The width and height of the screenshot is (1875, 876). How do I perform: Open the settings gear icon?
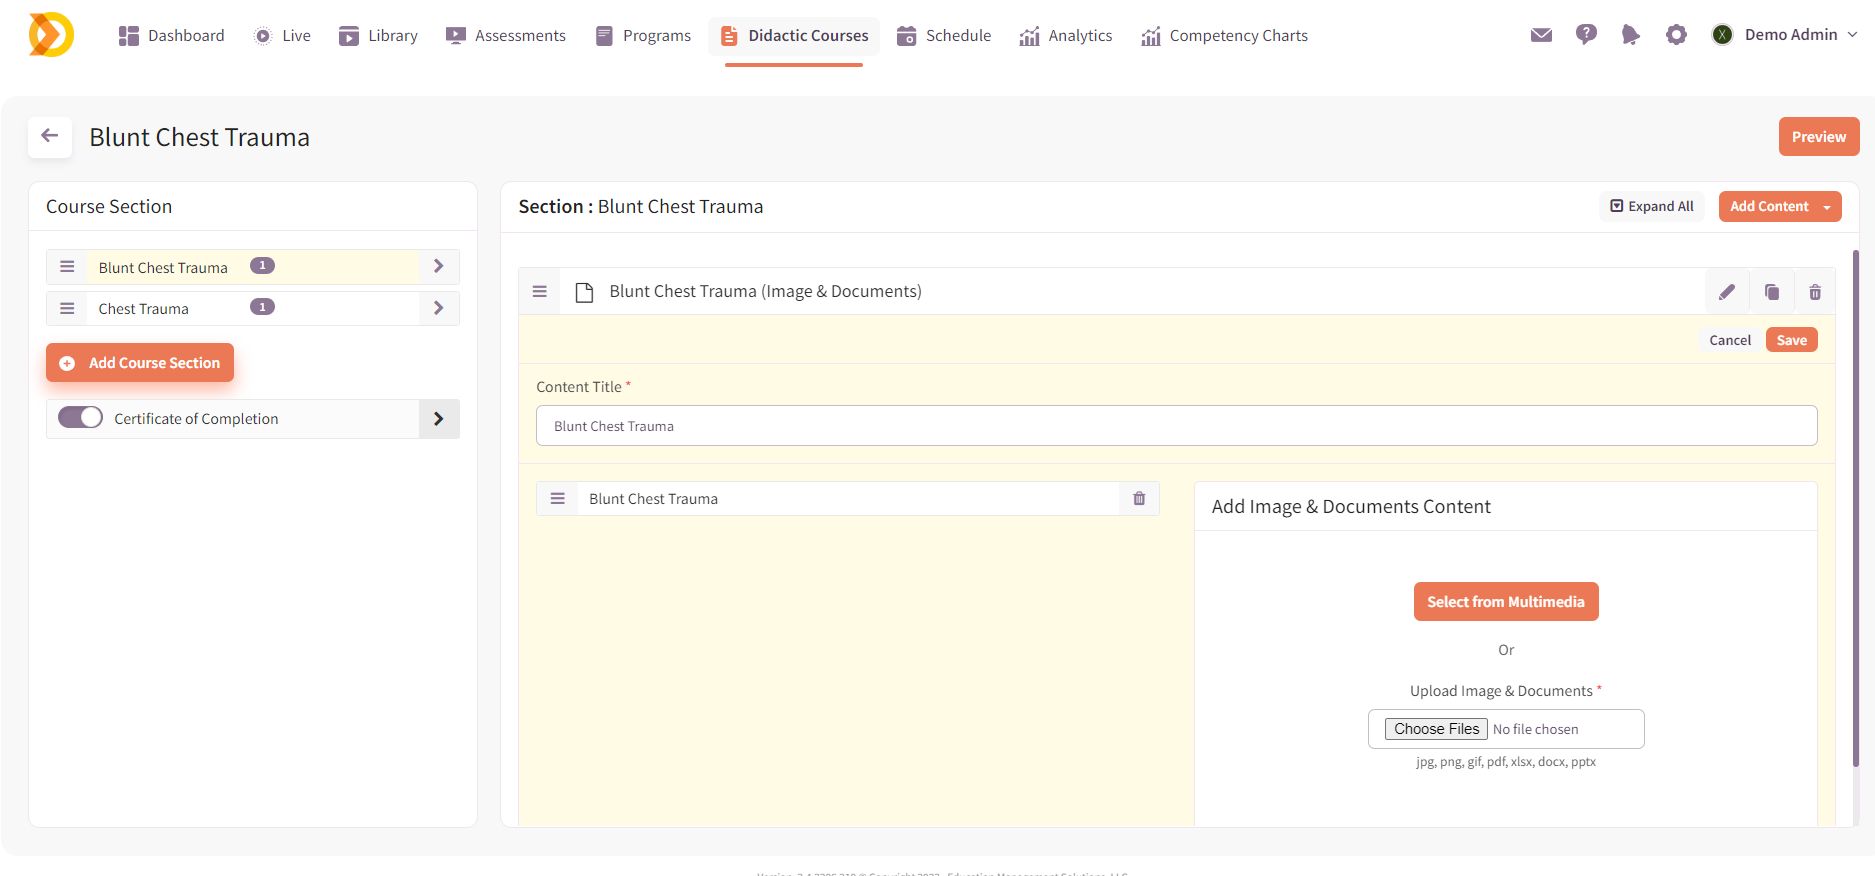(x=1676, y=35)
